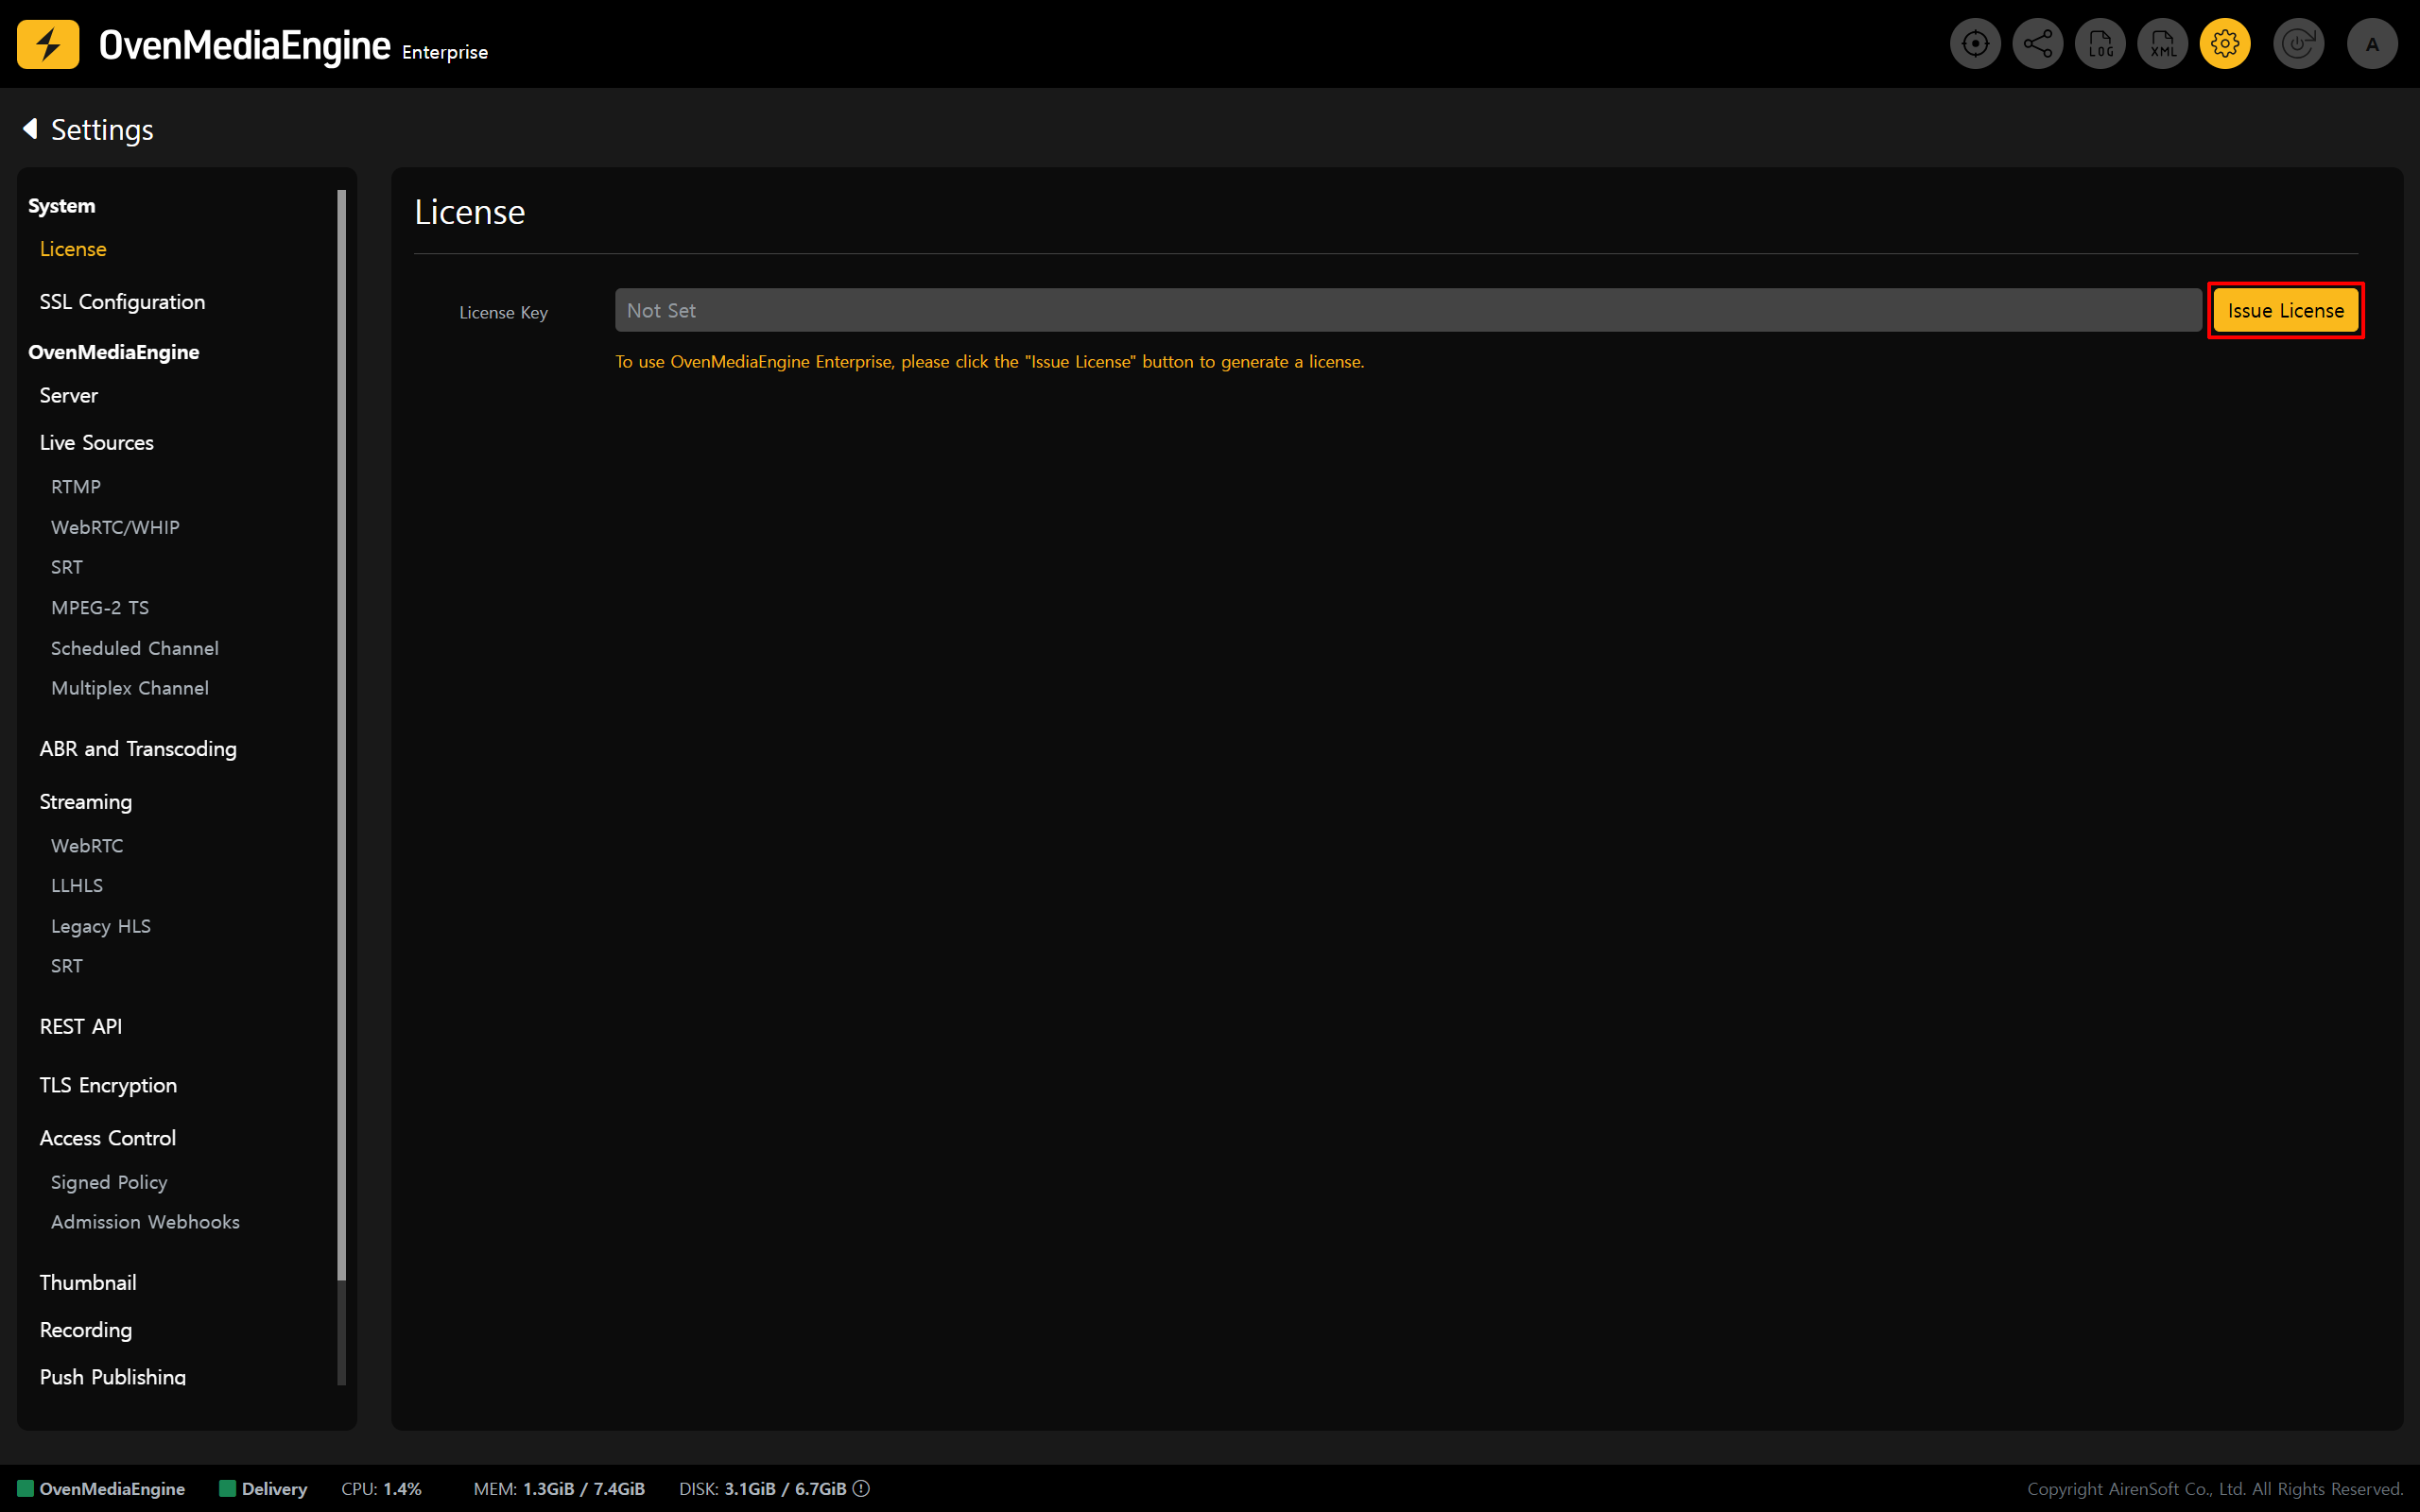Click the disk info icon in status bar

tap(862, 1488)
